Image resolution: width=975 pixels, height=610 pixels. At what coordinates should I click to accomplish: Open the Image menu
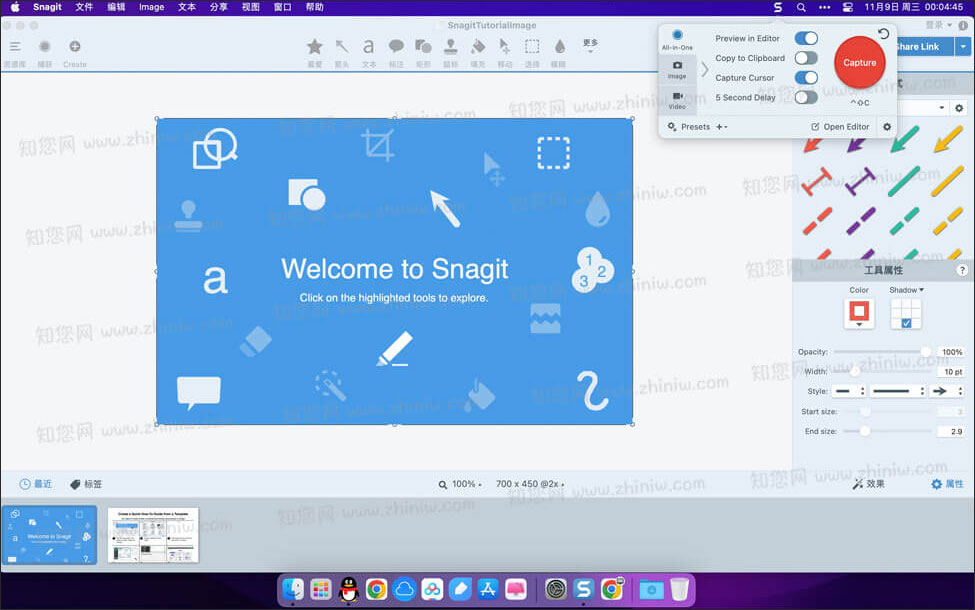(x=151, y=7)
